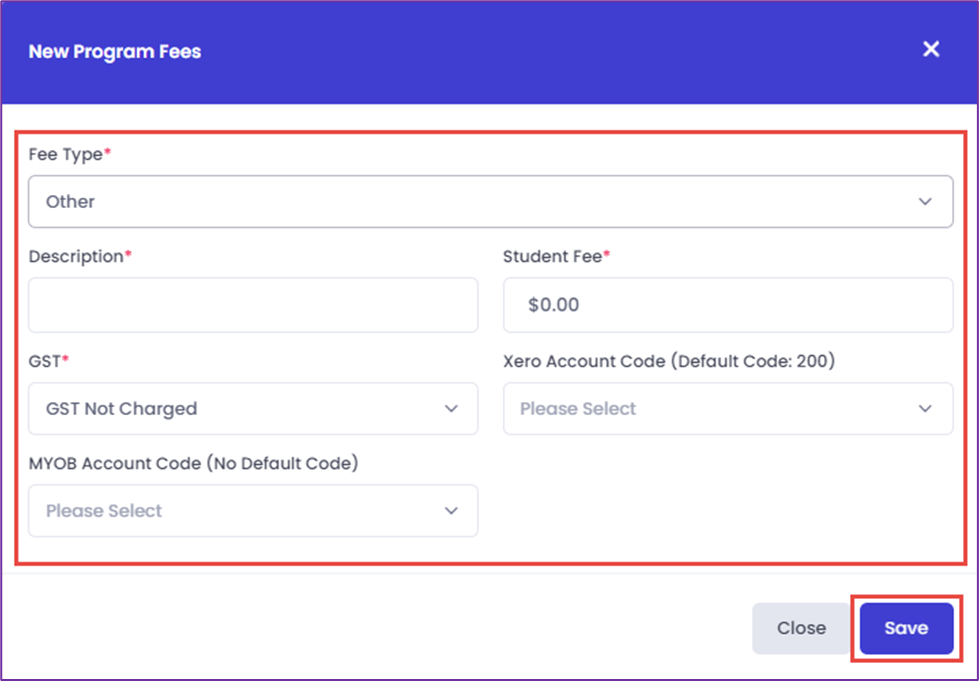The image size is (979, 681).
Task: Click the Student Fee $0.00 field
Action: coord(728,305)
